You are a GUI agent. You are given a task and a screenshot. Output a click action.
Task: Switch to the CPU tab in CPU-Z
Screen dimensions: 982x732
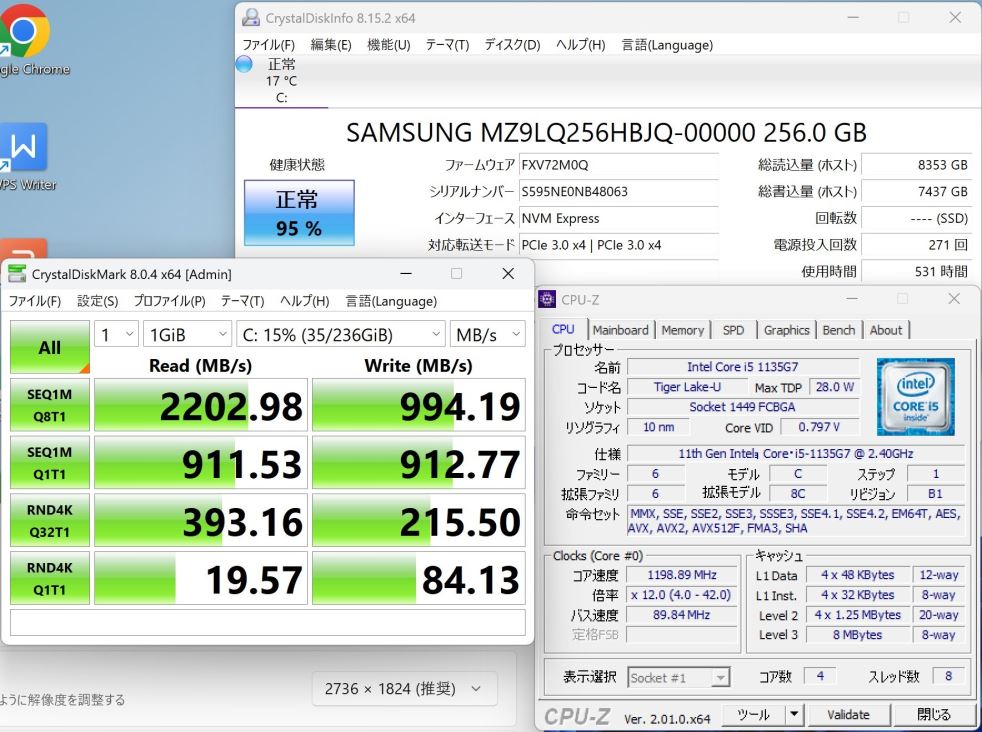point(563,329)
